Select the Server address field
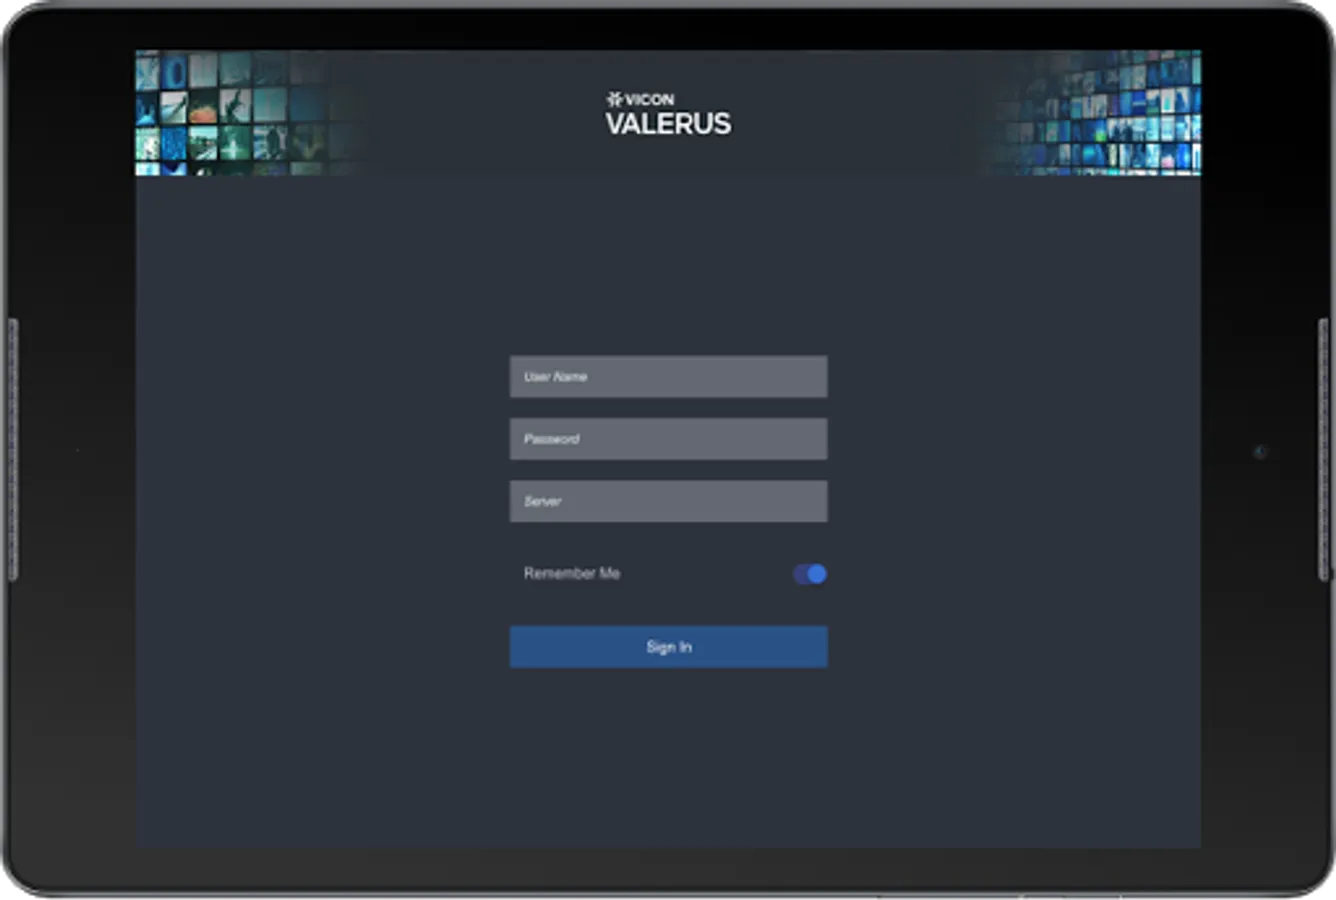Viewport: 1336px width, 900px height. 668,501
